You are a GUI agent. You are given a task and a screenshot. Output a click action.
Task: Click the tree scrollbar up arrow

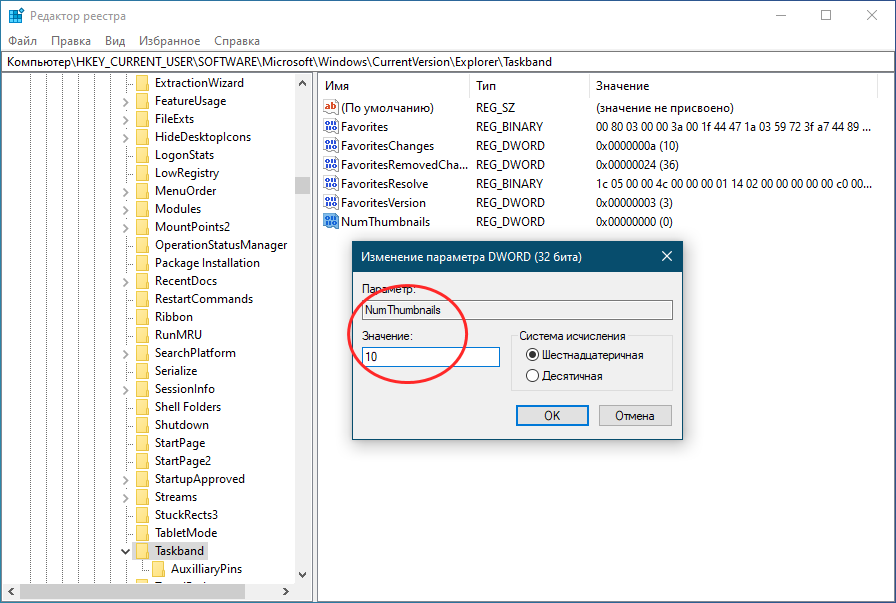[302, 83]
